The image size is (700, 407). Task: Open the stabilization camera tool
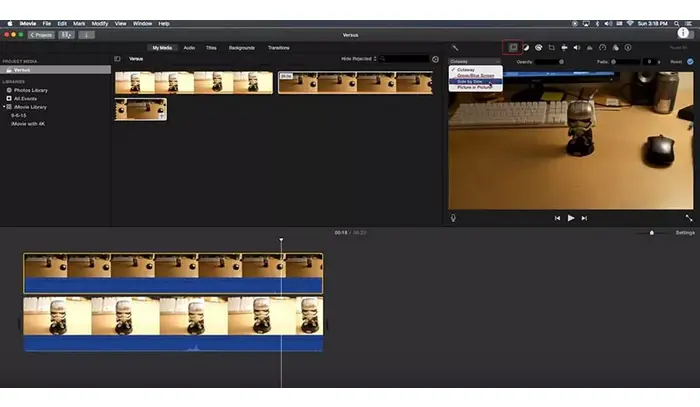564,48
